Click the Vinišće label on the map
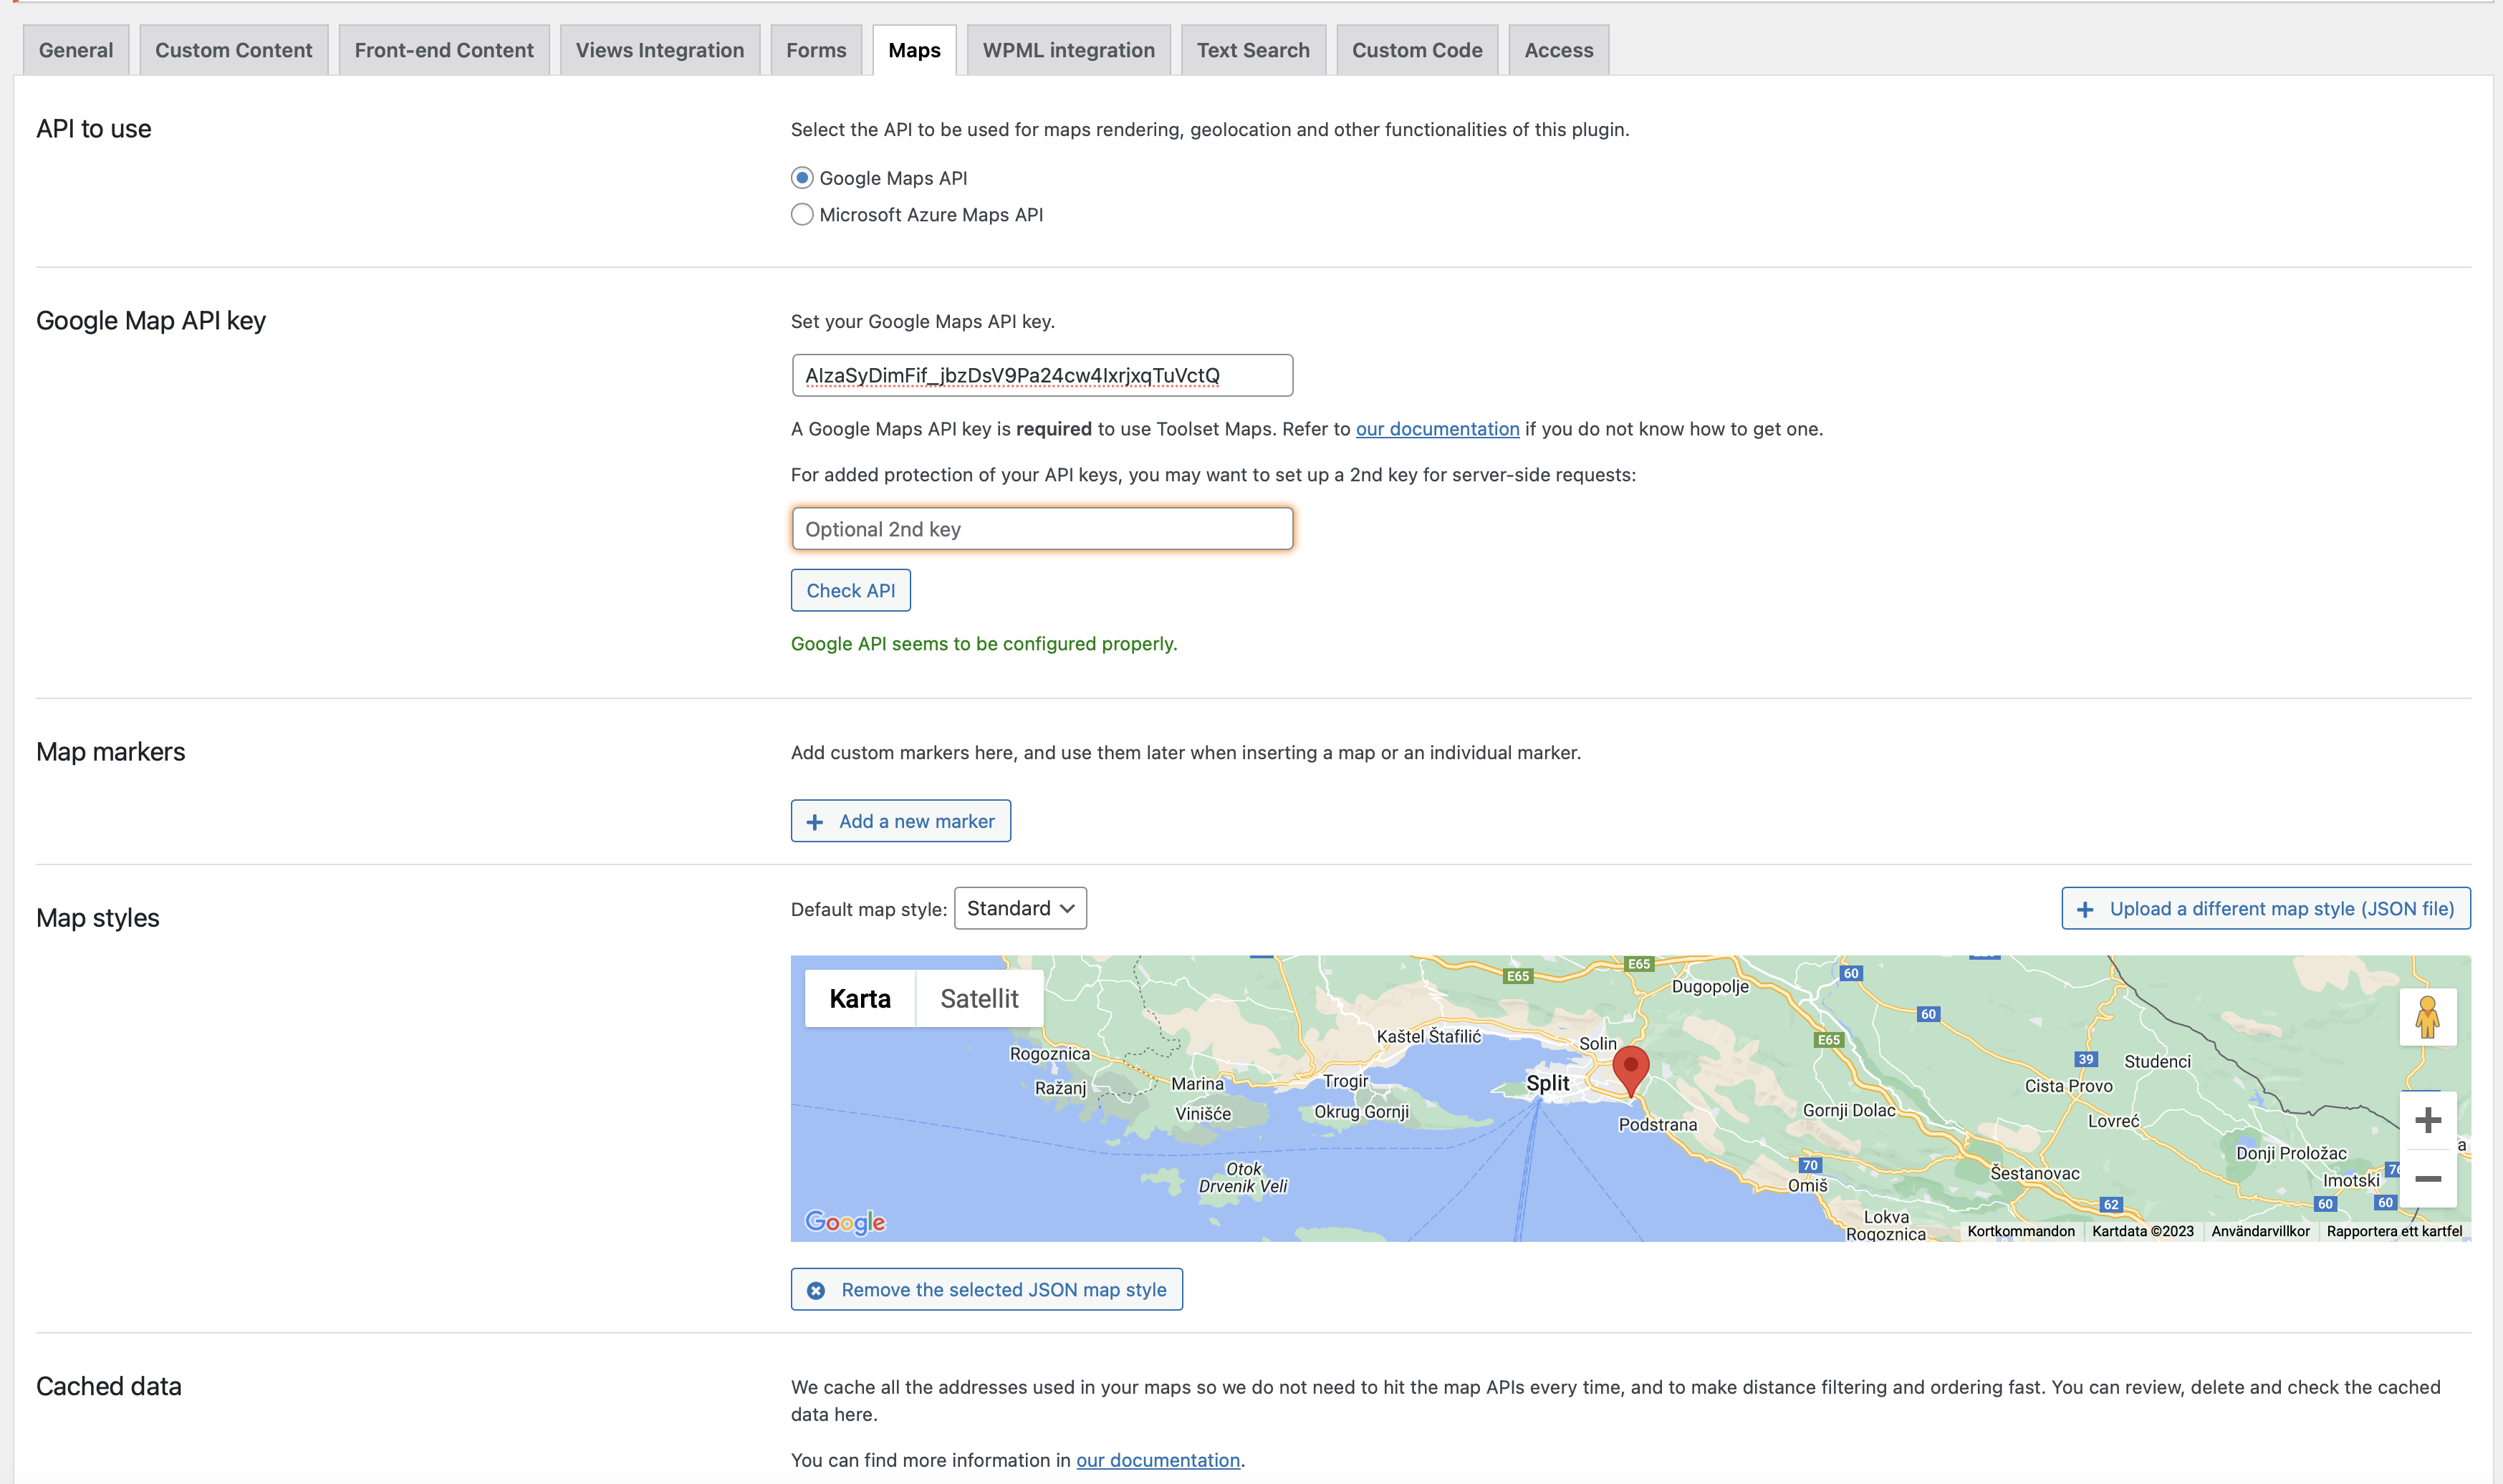The image size is (2503, 1484). pos(1203,1114)
